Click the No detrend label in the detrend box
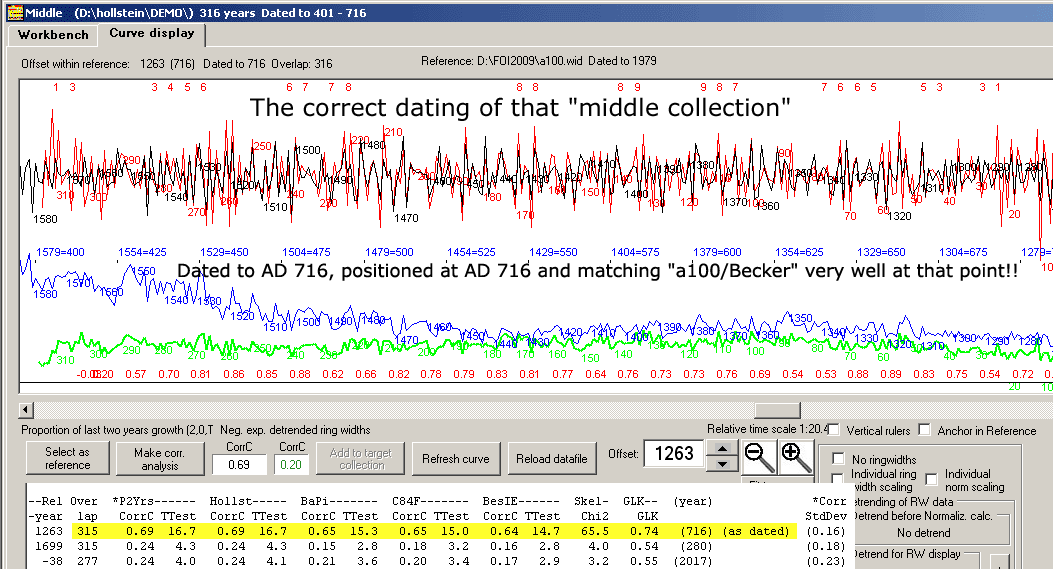 click(x=923, y=532)
